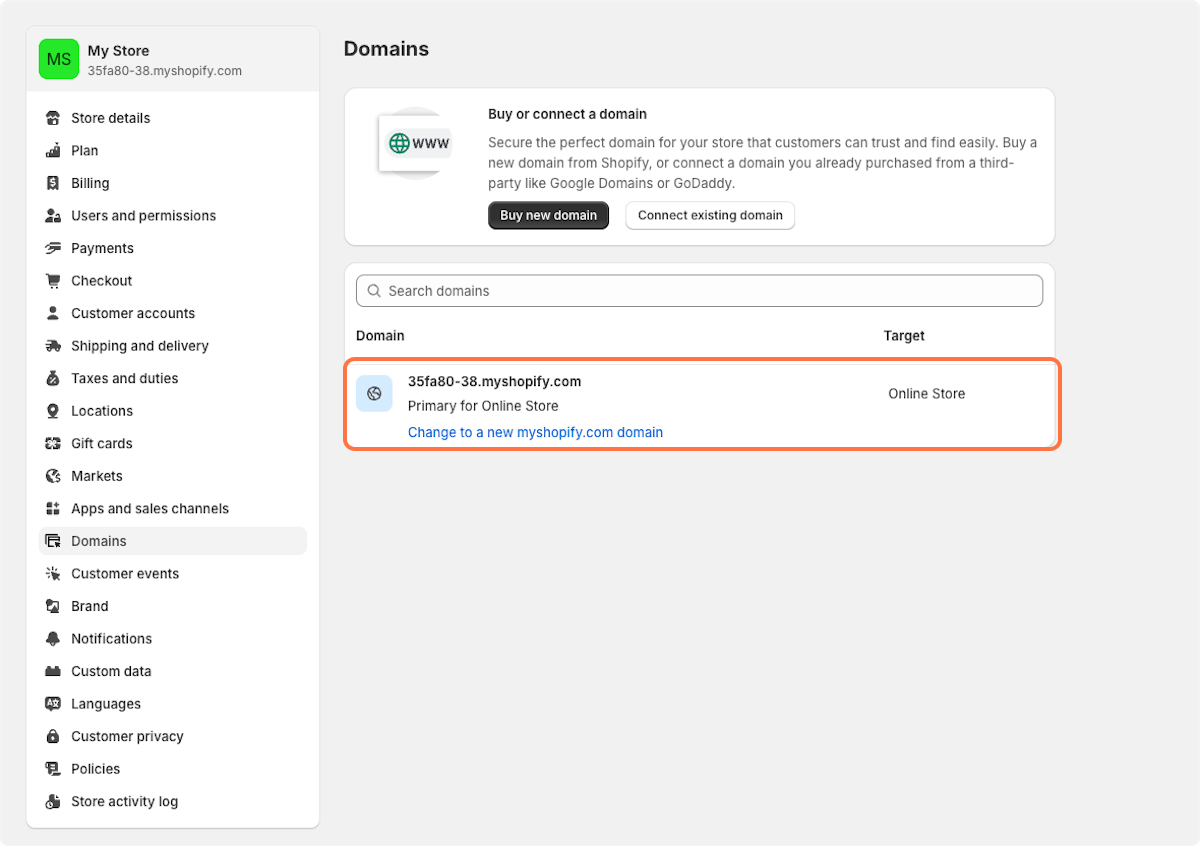The width and height of the screenshot is (1200, 846).
Task: Click the Customer privacy lock icon
Action: (x=53, y=736)
